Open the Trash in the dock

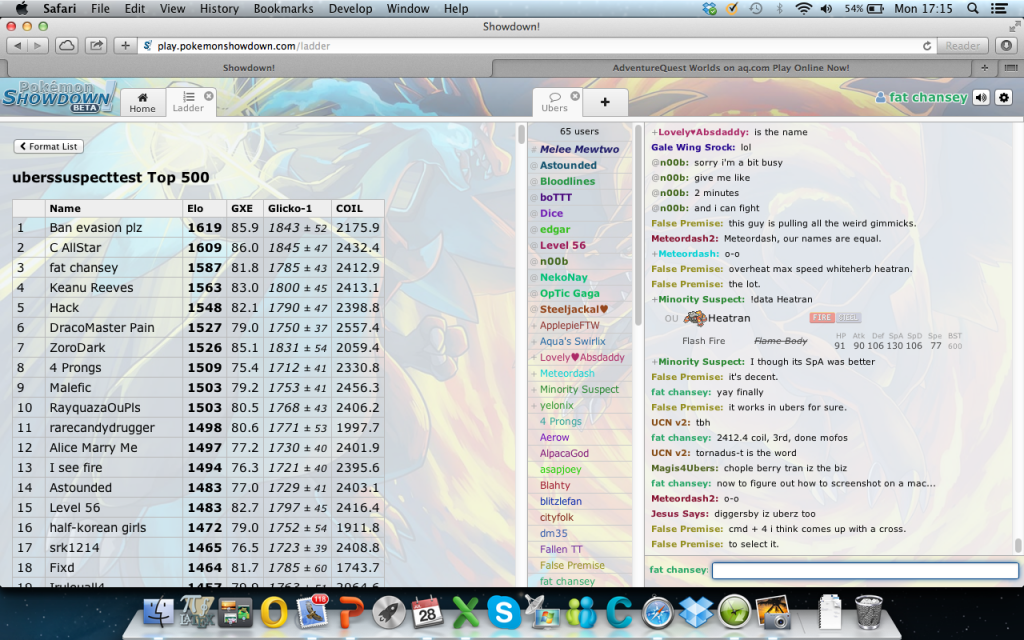point(869,611)
